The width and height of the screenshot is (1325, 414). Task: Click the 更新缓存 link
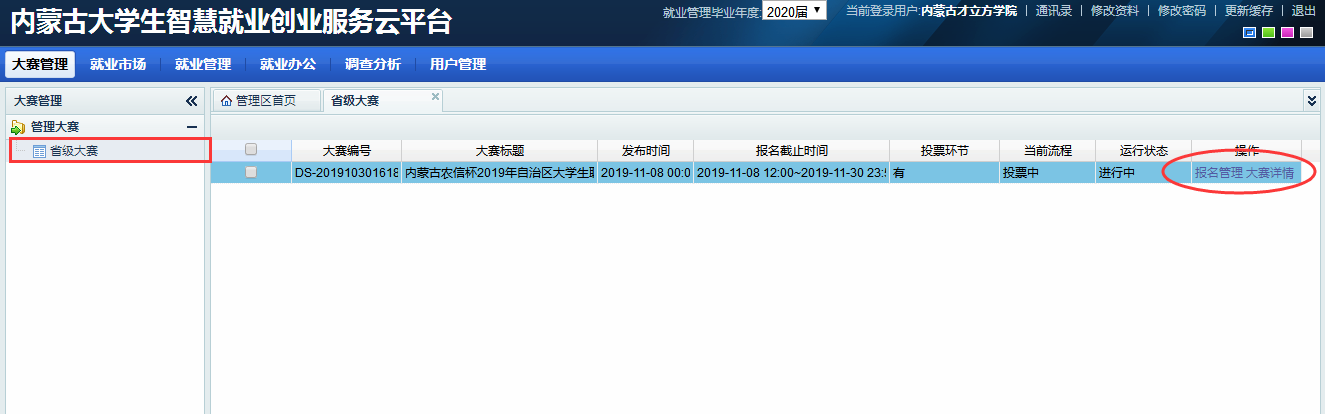1249,11
